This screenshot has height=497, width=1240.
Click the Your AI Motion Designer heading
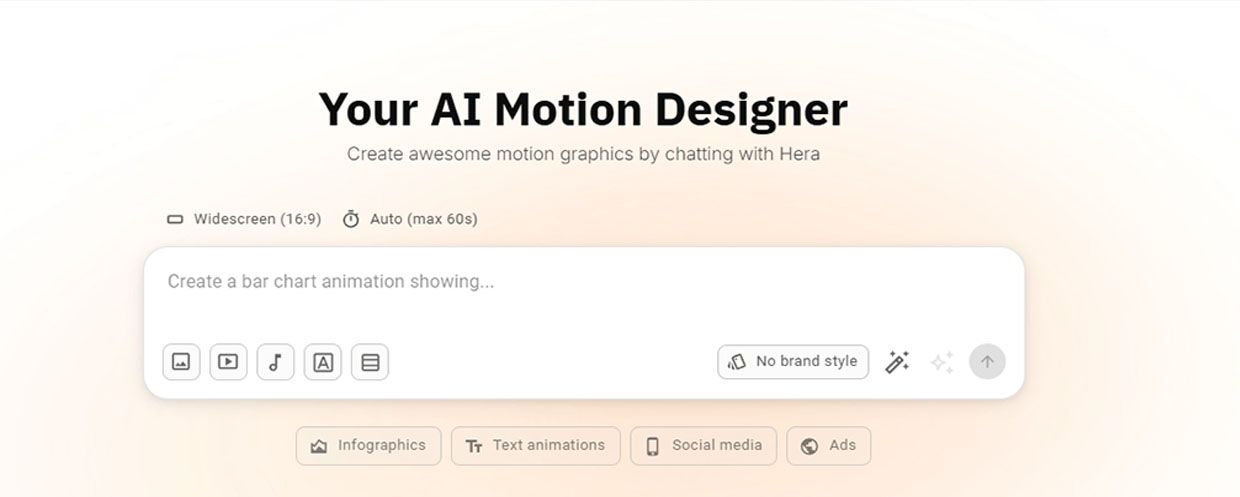pyautogui.click(x=583, y=109)
